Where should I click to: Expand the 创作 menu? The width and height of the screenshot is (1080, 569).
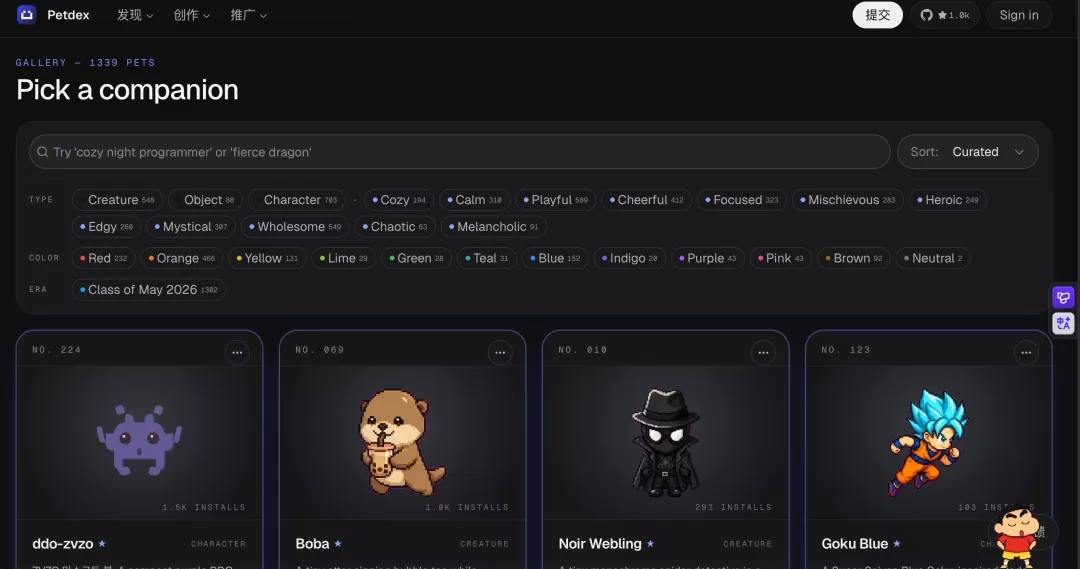tap(191, 15)
